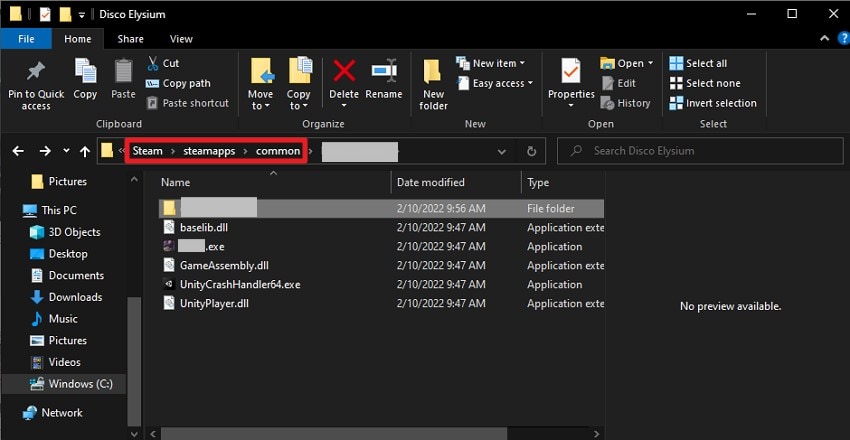Go forward with the right arrow
The image size is (850, 440).
45,151
